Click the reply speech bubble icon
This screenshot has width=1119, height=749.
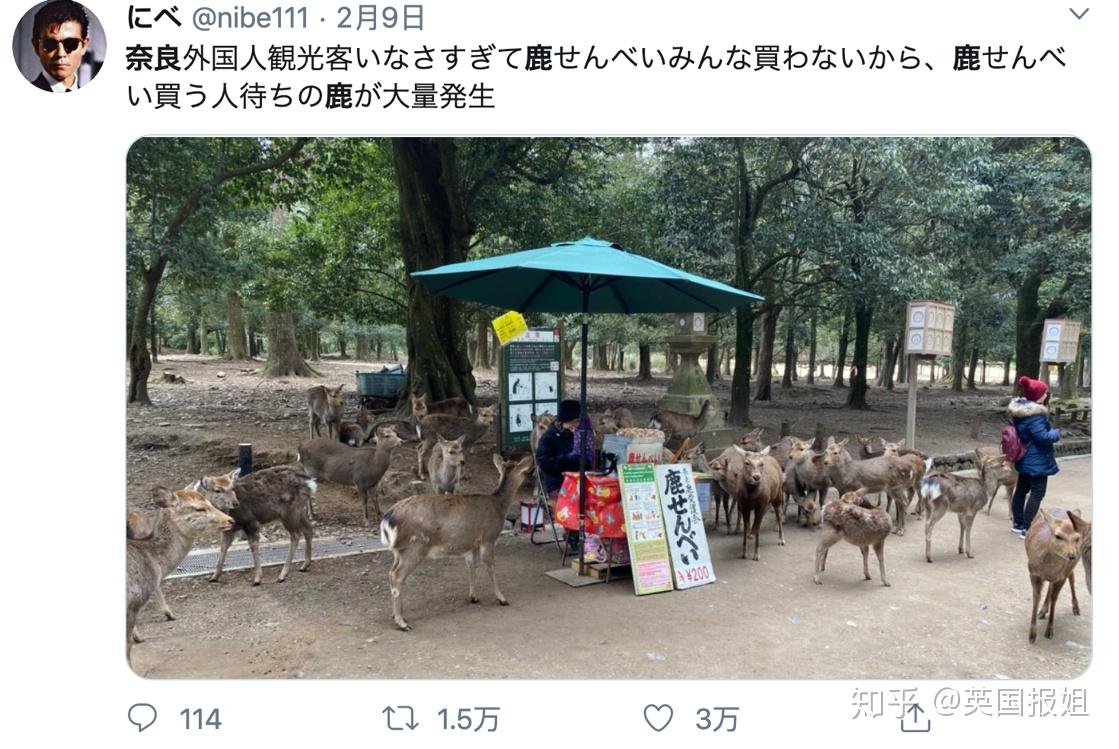pos(142,718)
